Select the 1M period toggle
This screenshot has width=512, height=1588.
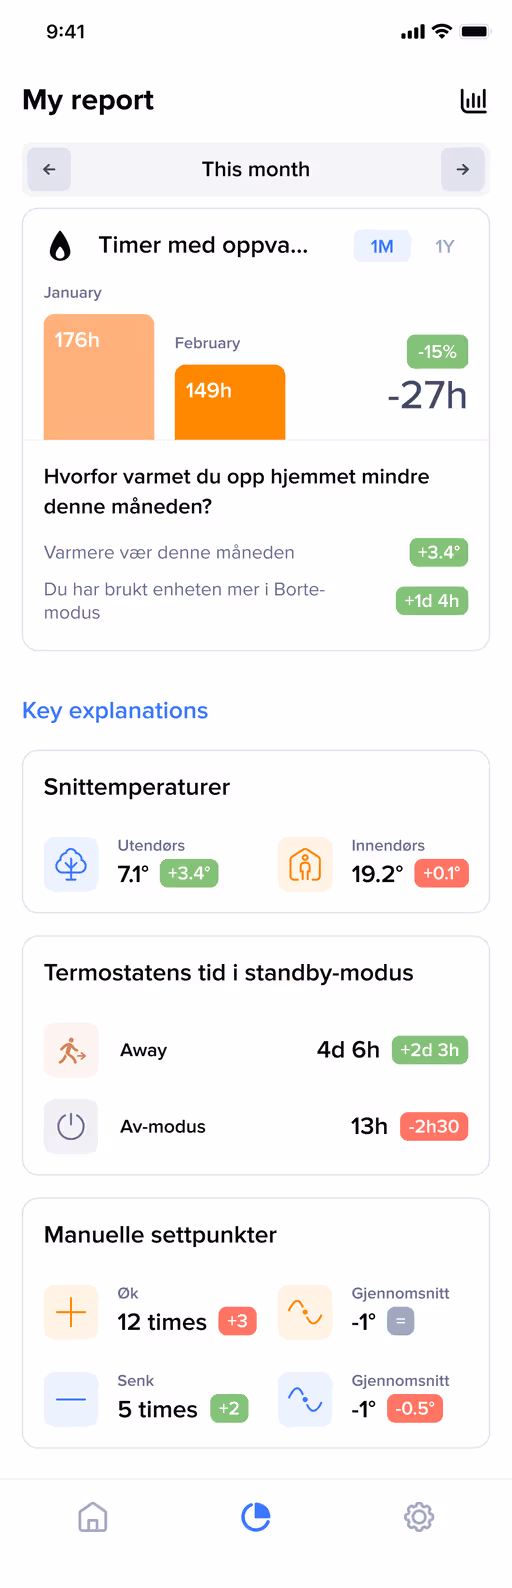tap(382, 246)
